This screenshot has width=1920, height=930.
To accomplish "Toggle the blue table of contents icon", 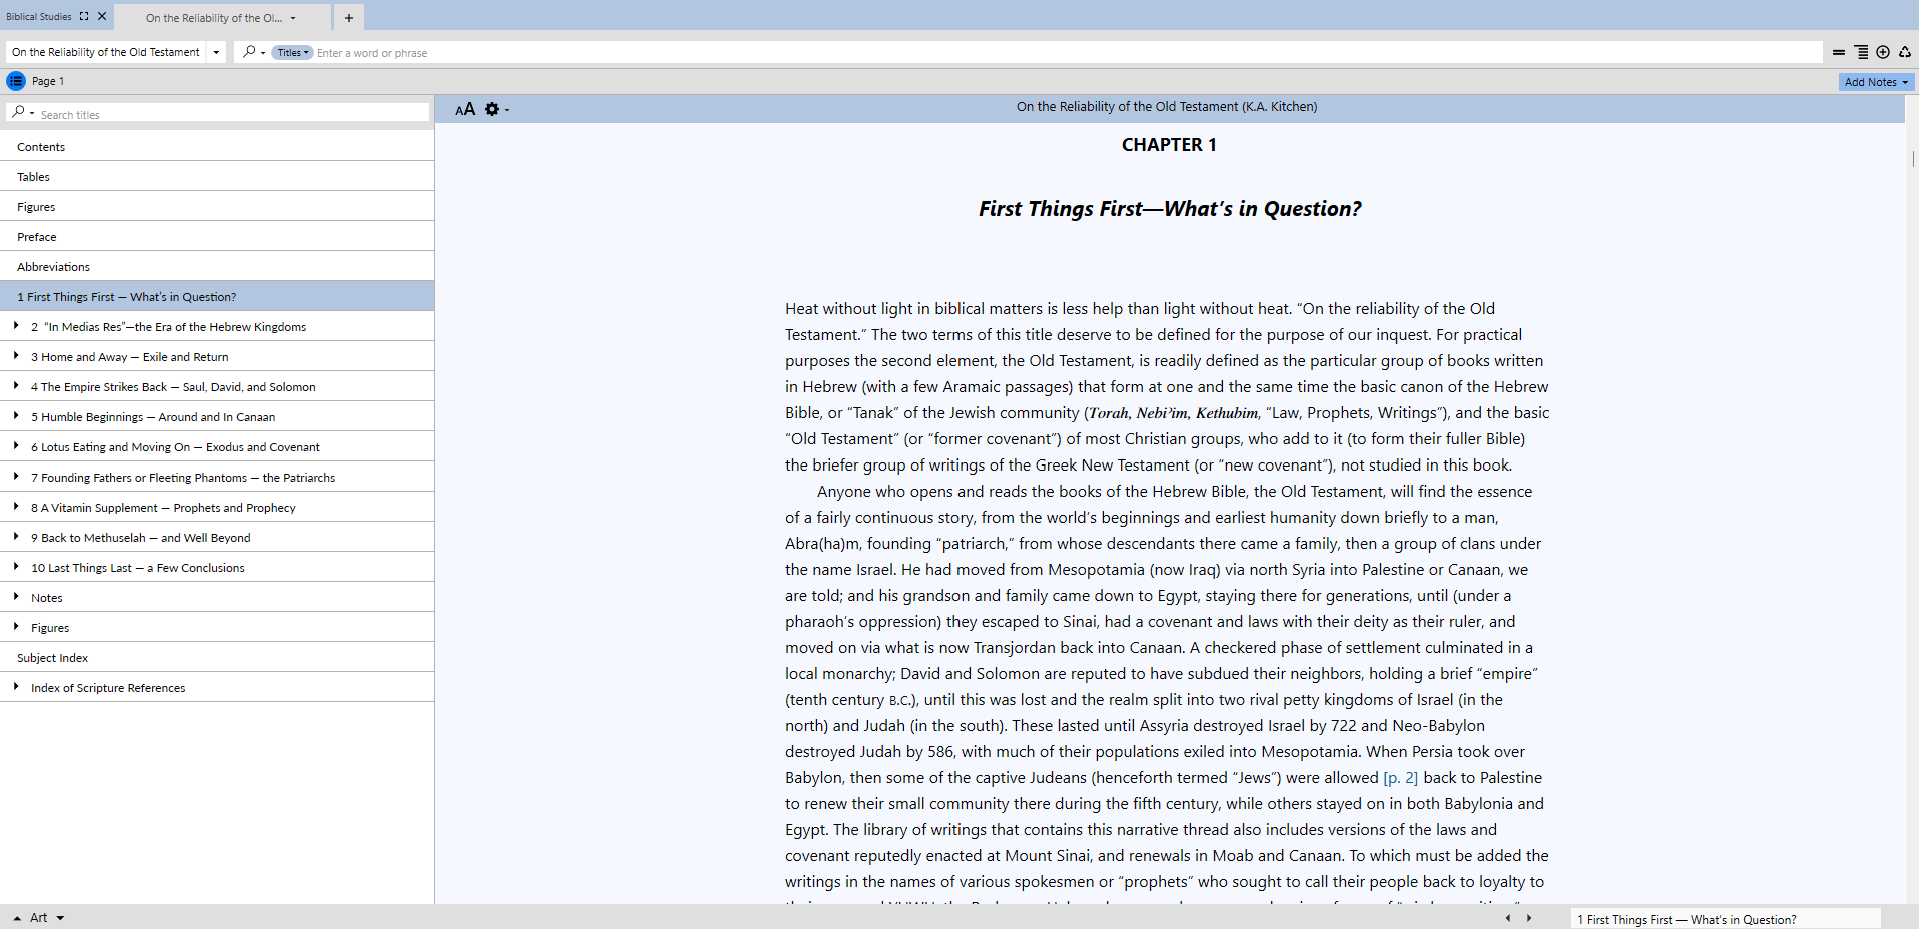I will pyautogui.click(x=16, y=81).
